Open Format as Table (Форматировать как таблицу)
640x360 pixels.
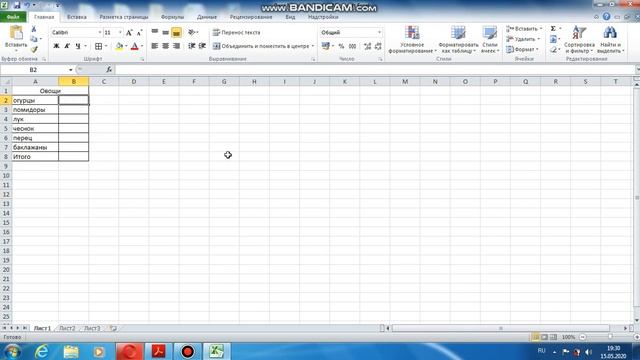[x=458, y=39]
